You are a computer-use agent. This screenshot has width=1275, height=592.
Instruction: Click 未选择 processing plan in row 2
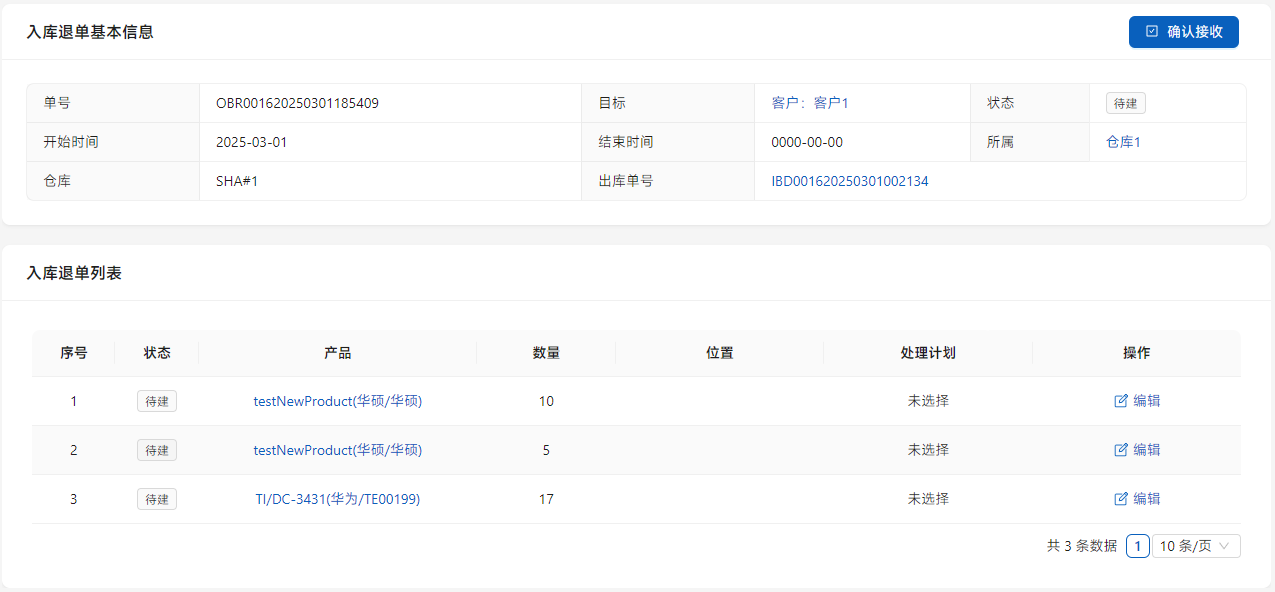coord(928,450)
